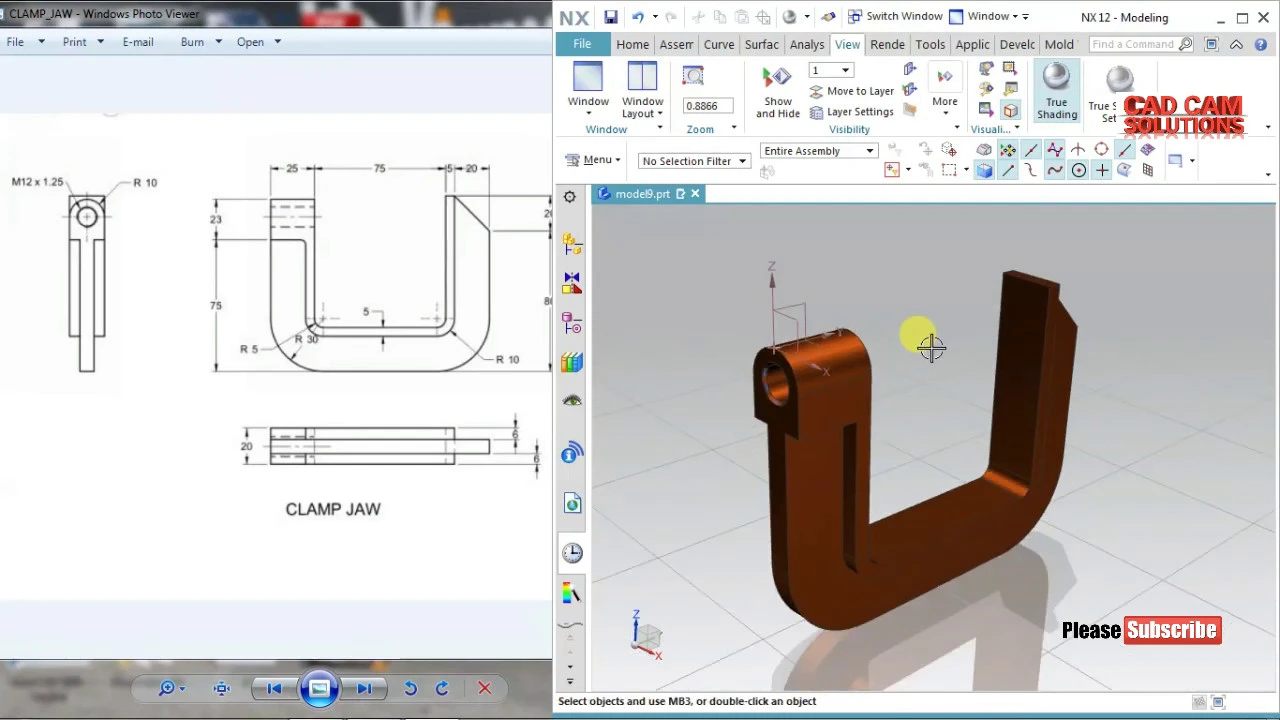This screenshot has width=1280, height=720.
Task: Open the Assemblies ribbon tab
Action: (676, 44)
